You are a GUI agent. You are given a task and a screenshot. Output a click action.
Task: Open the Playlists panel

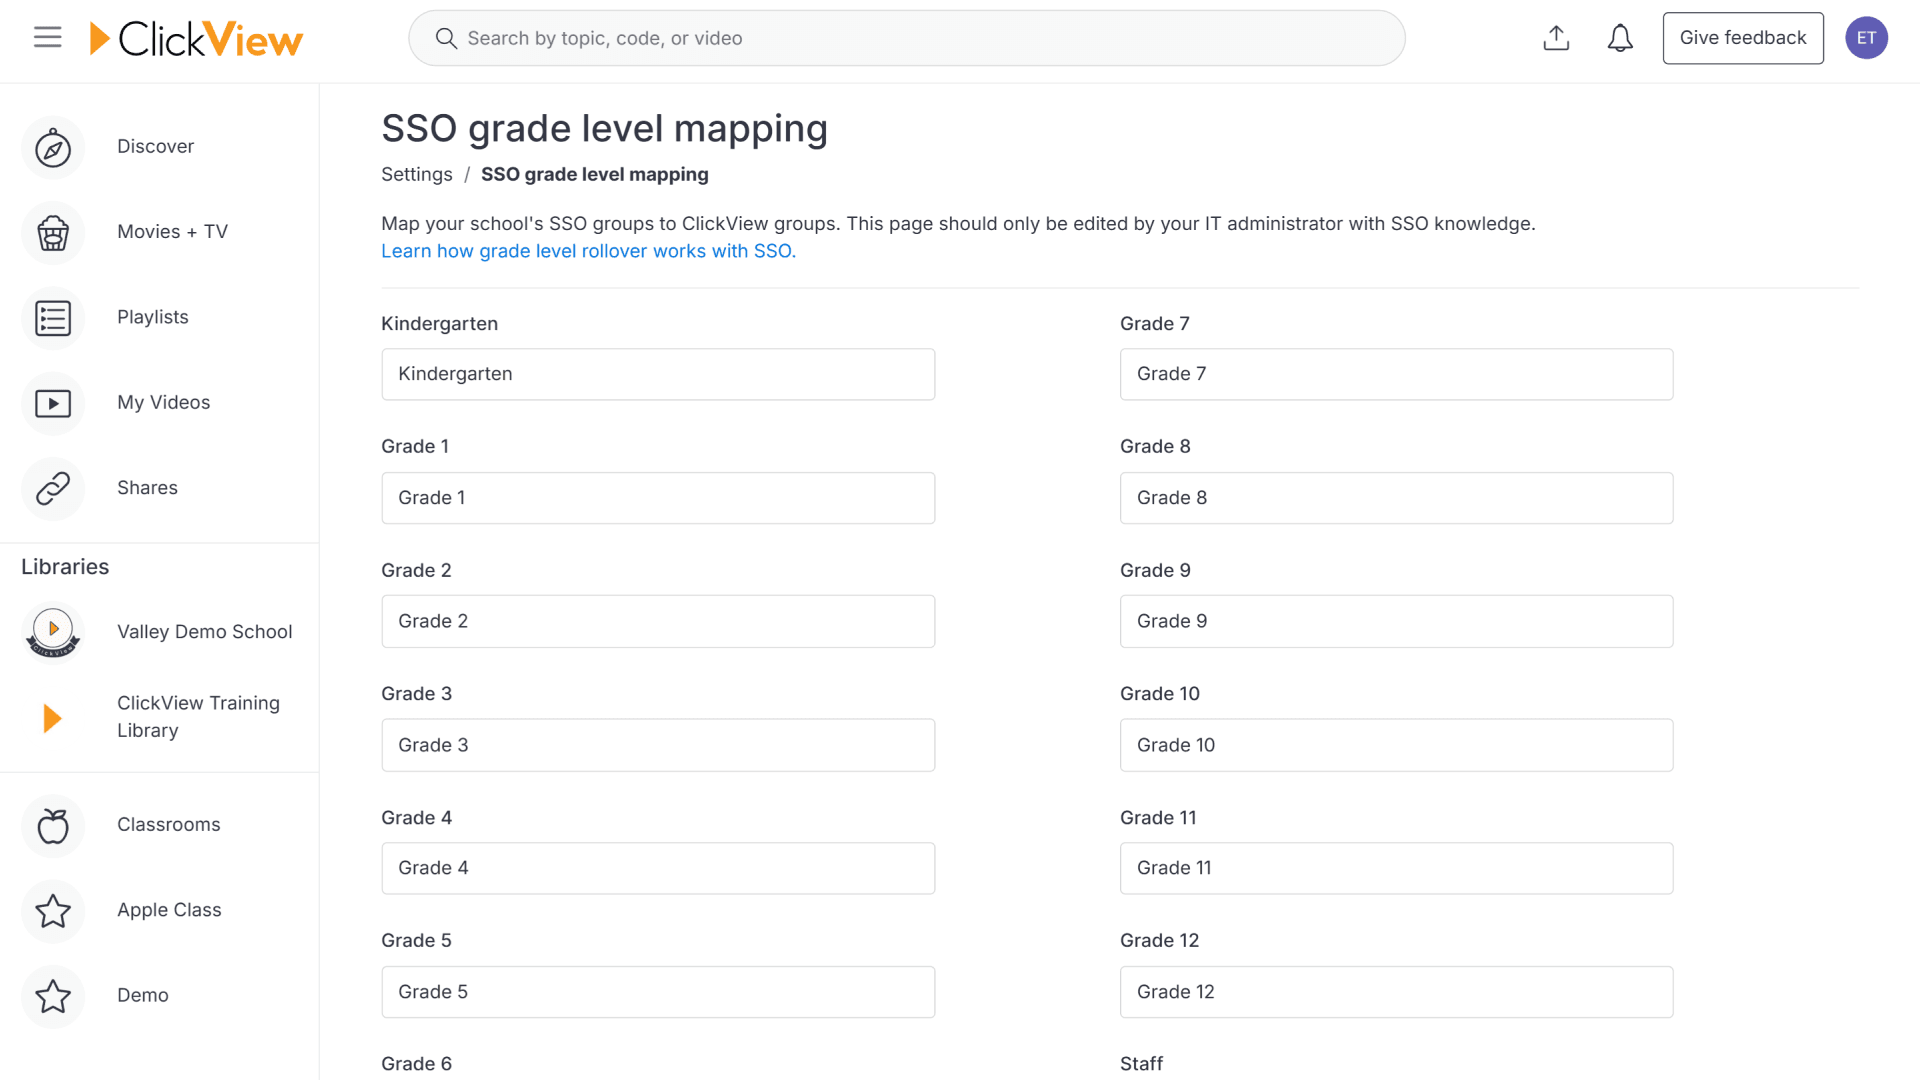click(x=152, y=317)
